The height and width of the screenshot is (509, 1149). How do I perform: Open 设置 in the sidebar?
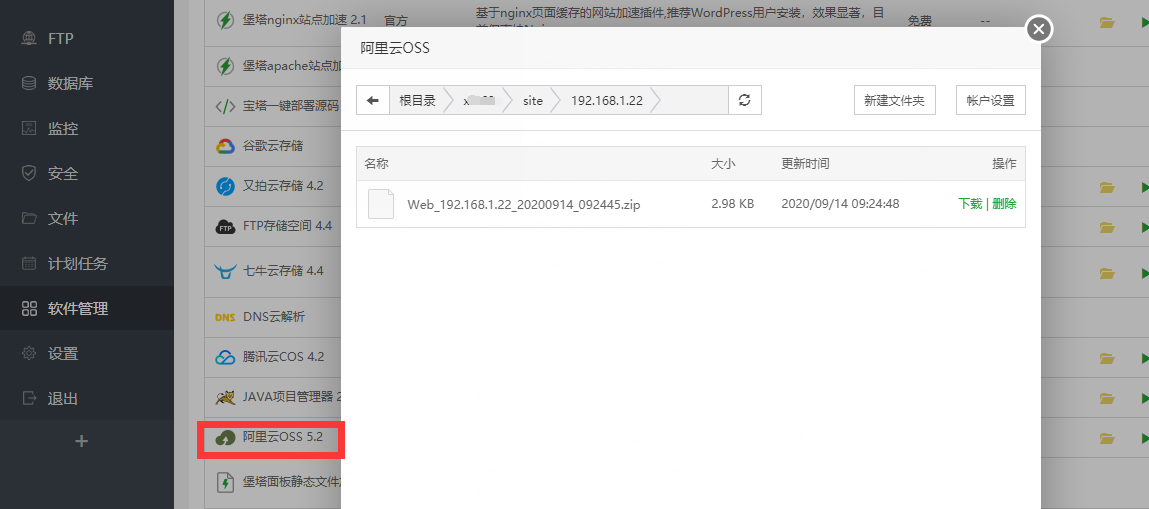click(x=86, y=354)
